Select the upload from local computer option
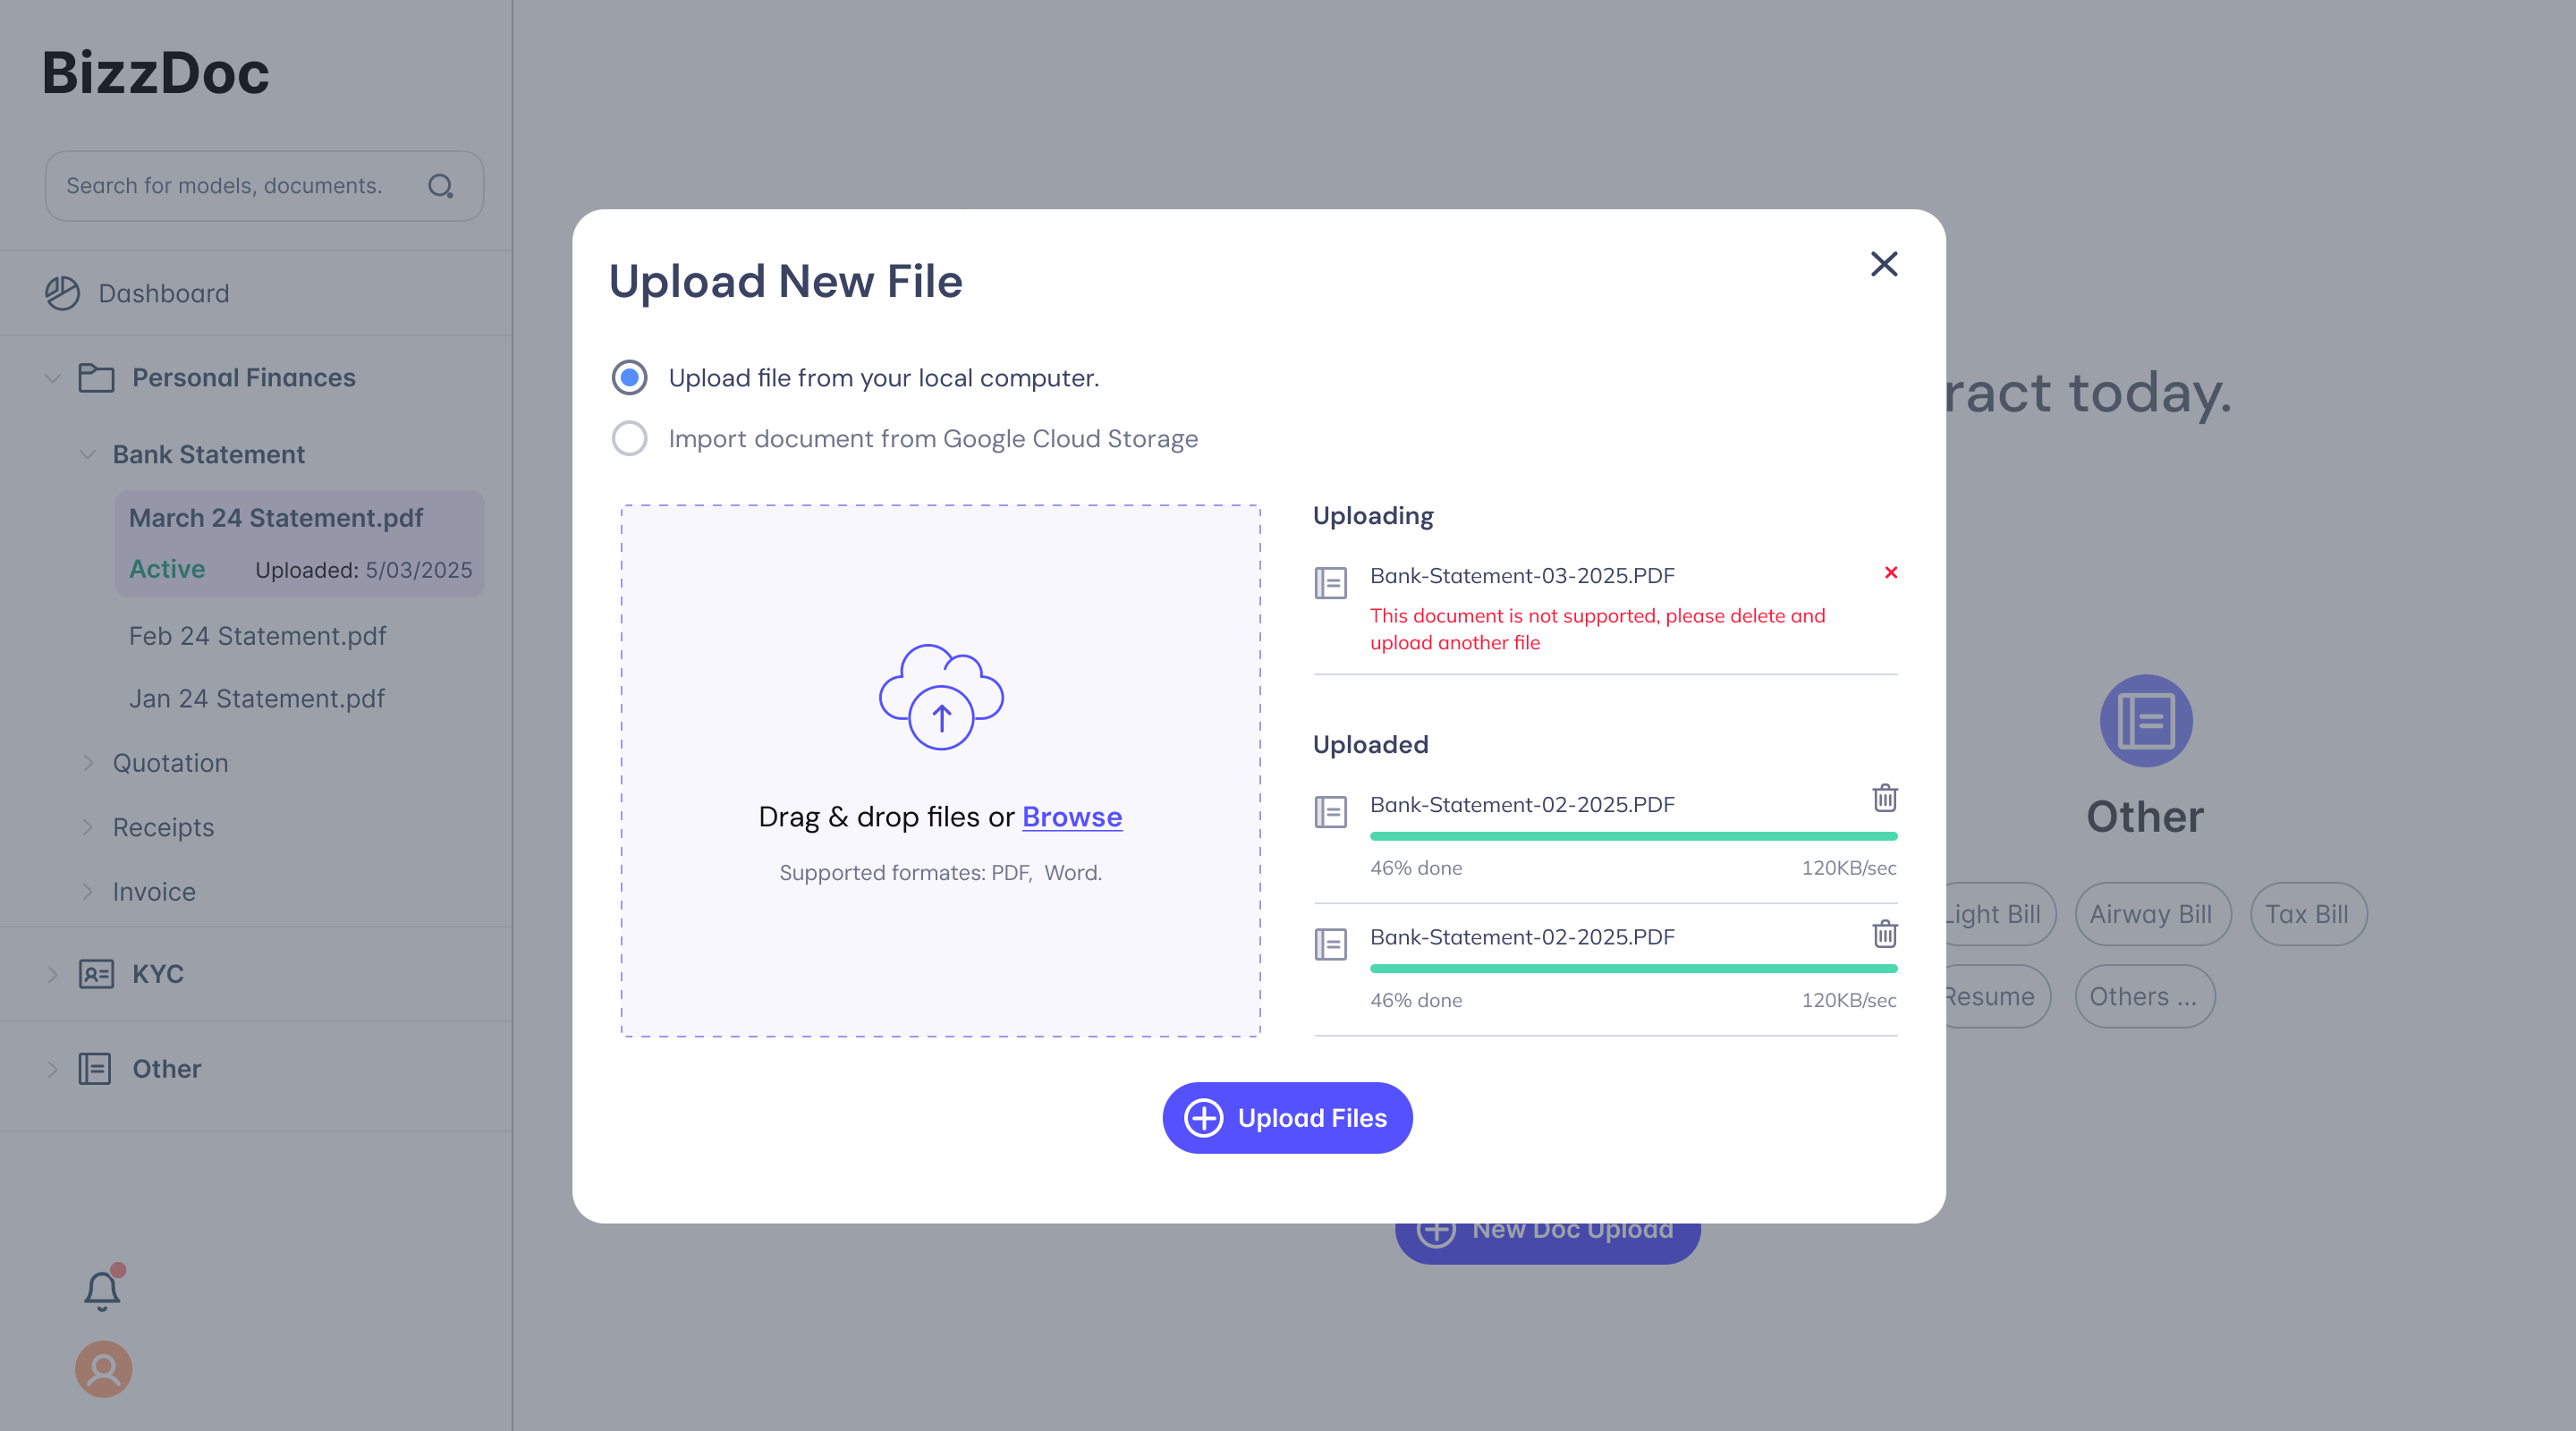Viewport: 2576px width, 1431px height. 629,378
